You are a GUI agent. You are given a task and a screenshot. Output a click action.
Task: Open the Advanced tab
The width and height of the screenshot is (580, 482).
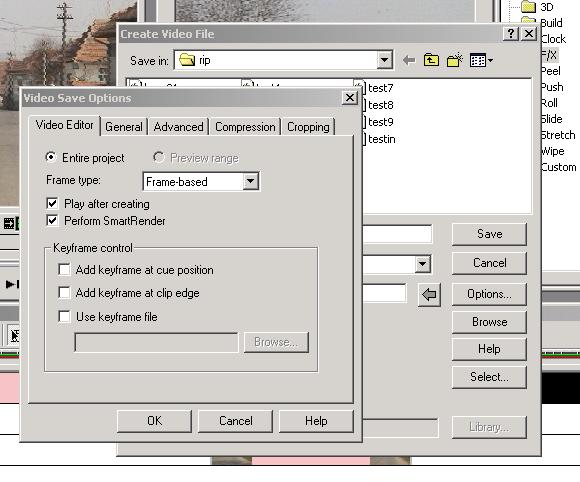point(179,127)
